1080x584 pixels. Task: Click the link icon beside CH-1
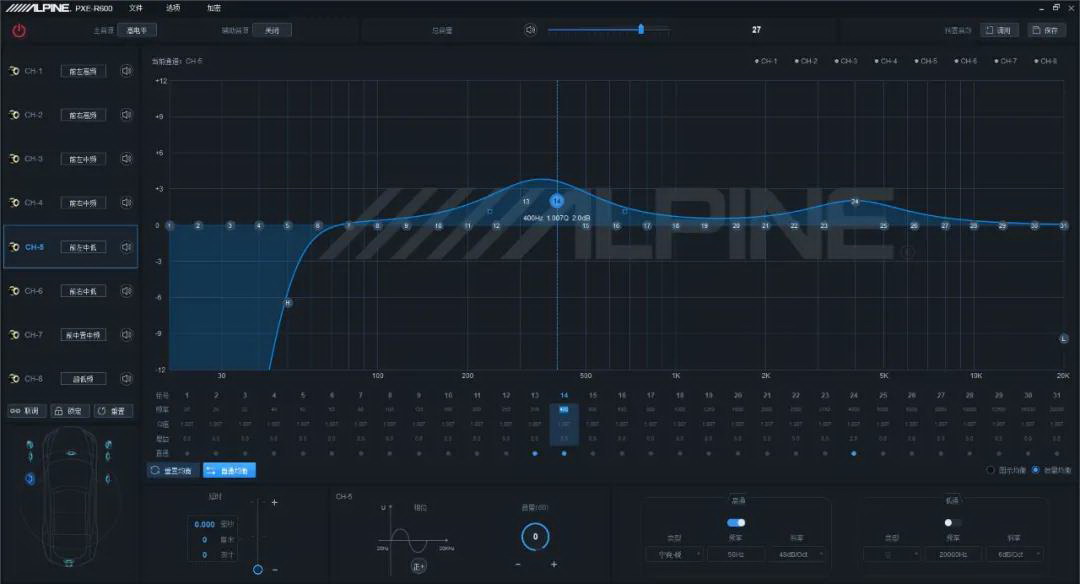click(14, 71)
